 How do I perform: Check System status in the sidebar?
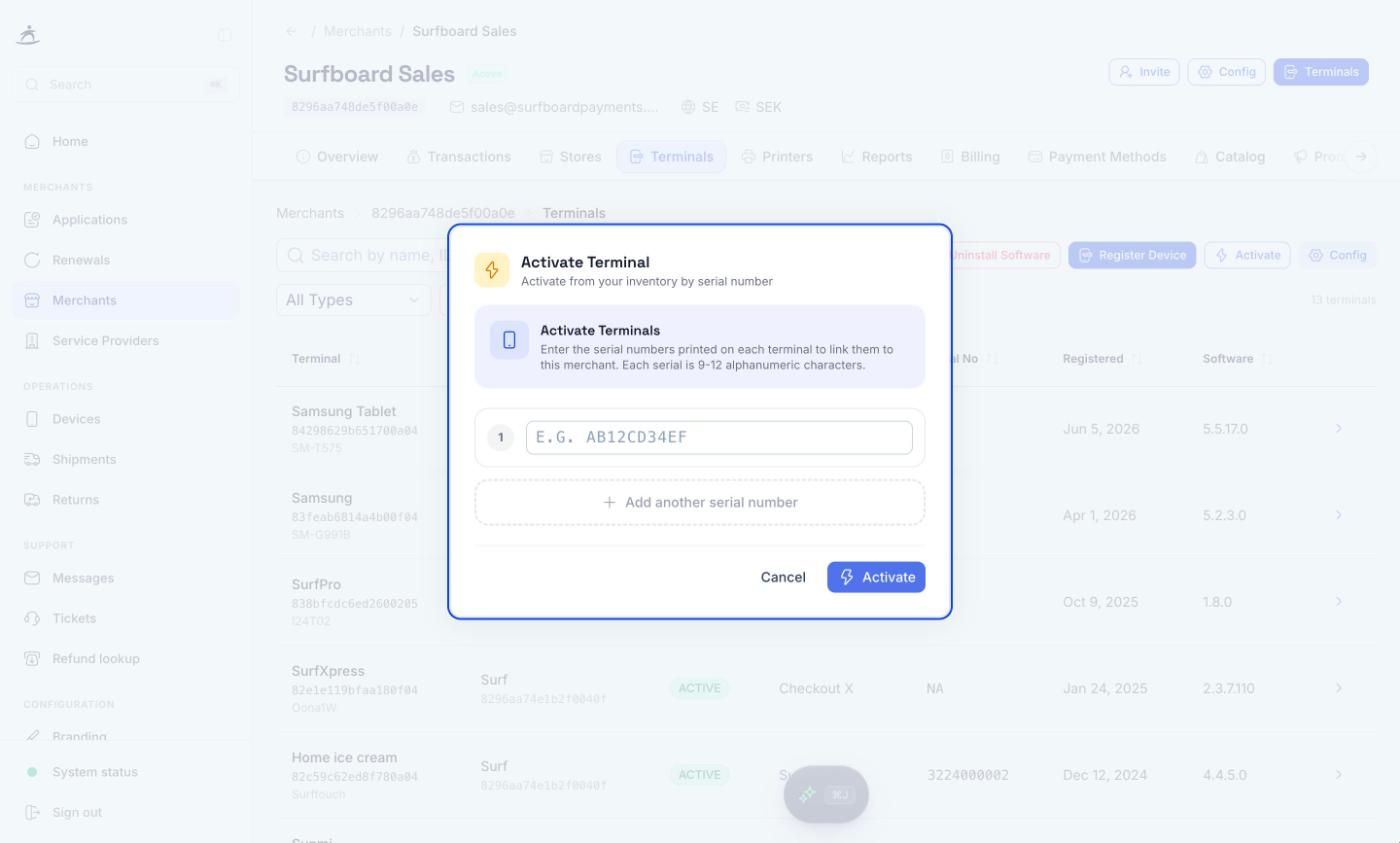(126, 772)
